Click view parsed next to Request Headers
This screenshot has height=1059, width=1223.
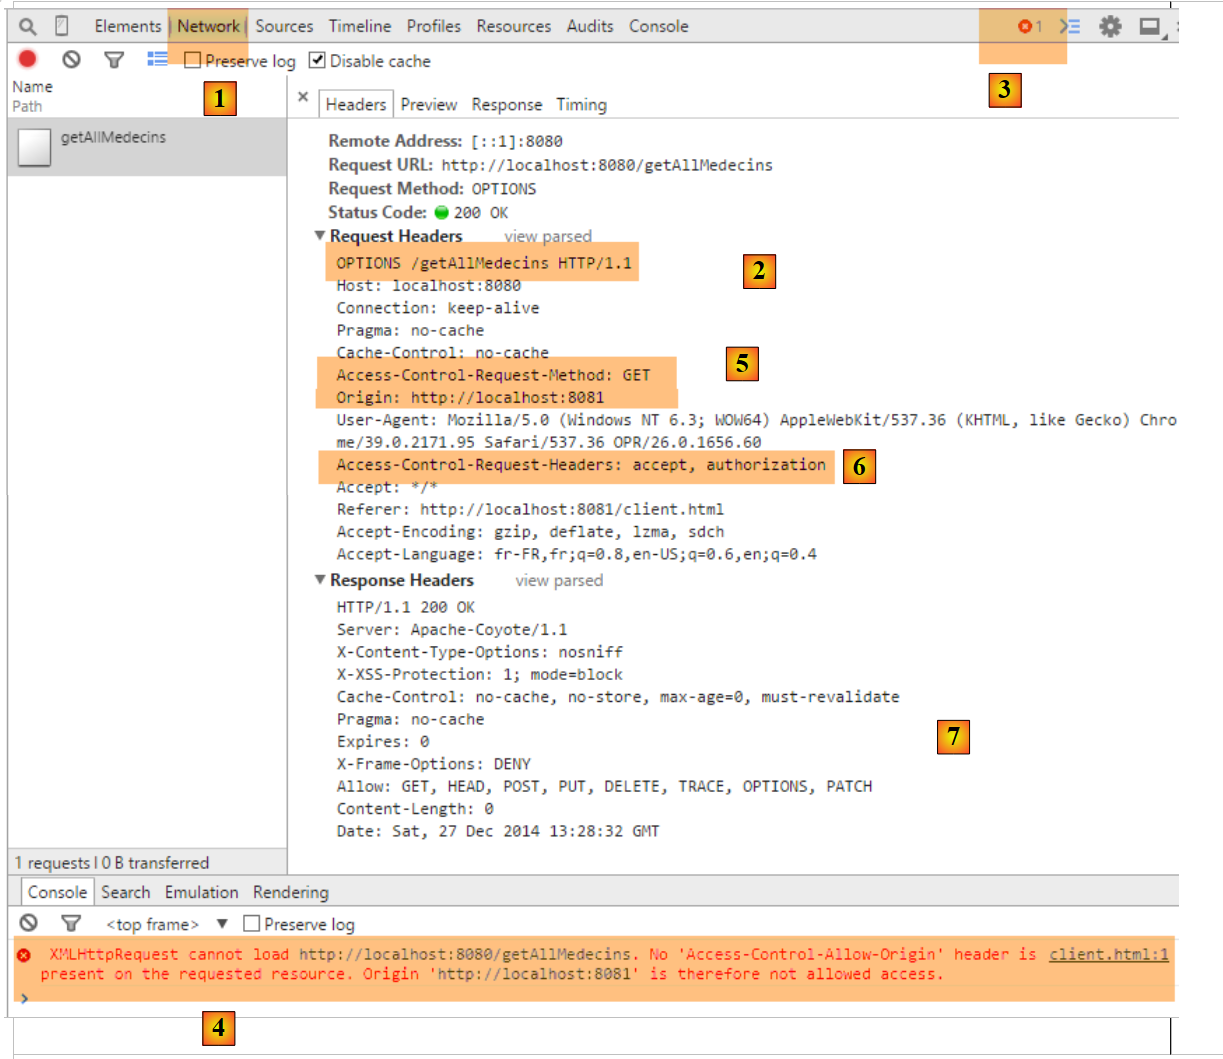[x=547, y=237]
